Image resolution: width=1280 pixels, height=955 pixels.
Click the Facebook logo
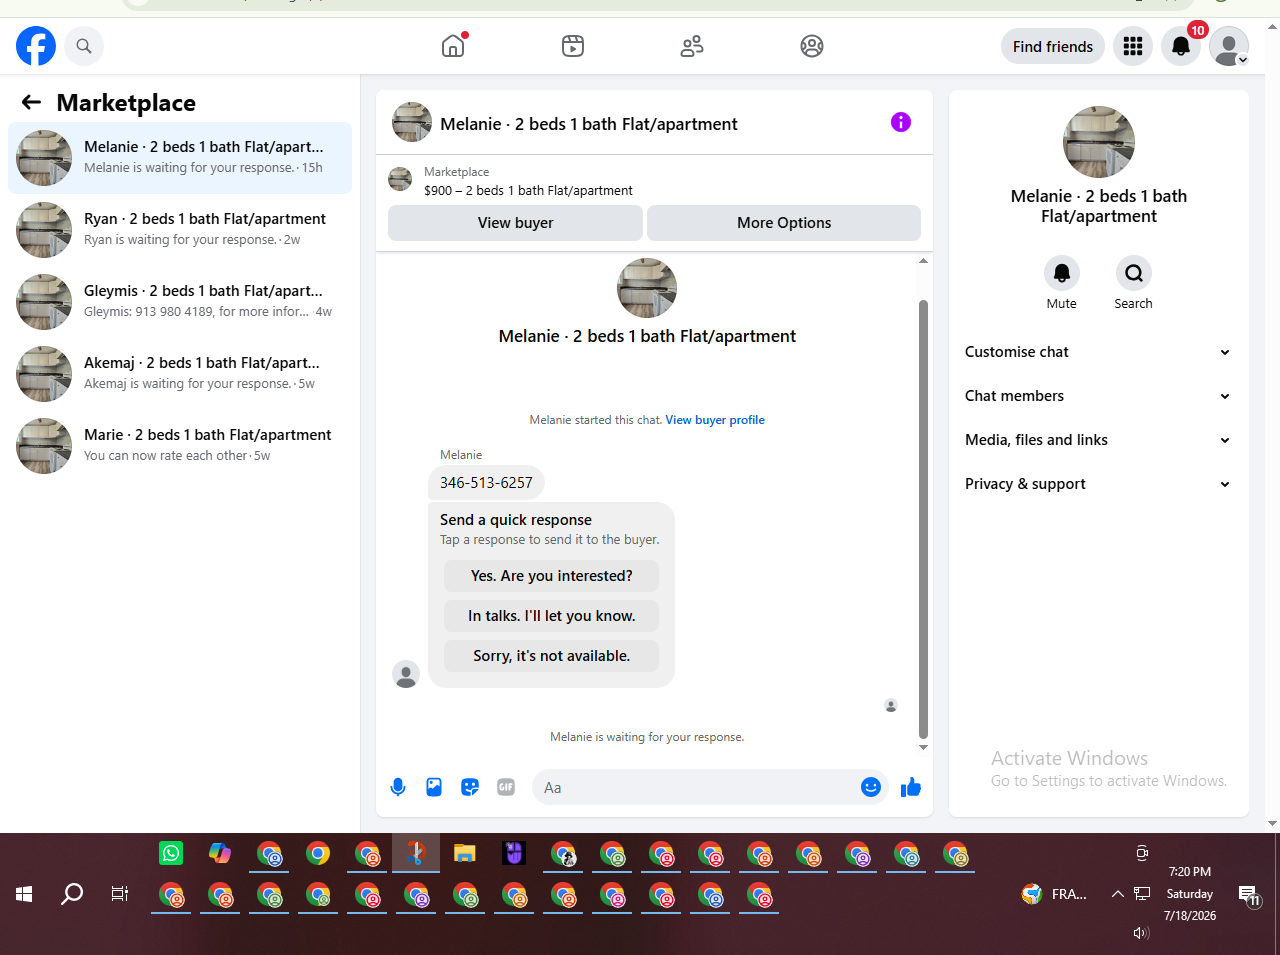pyautogui.click(x=36, y=46)
